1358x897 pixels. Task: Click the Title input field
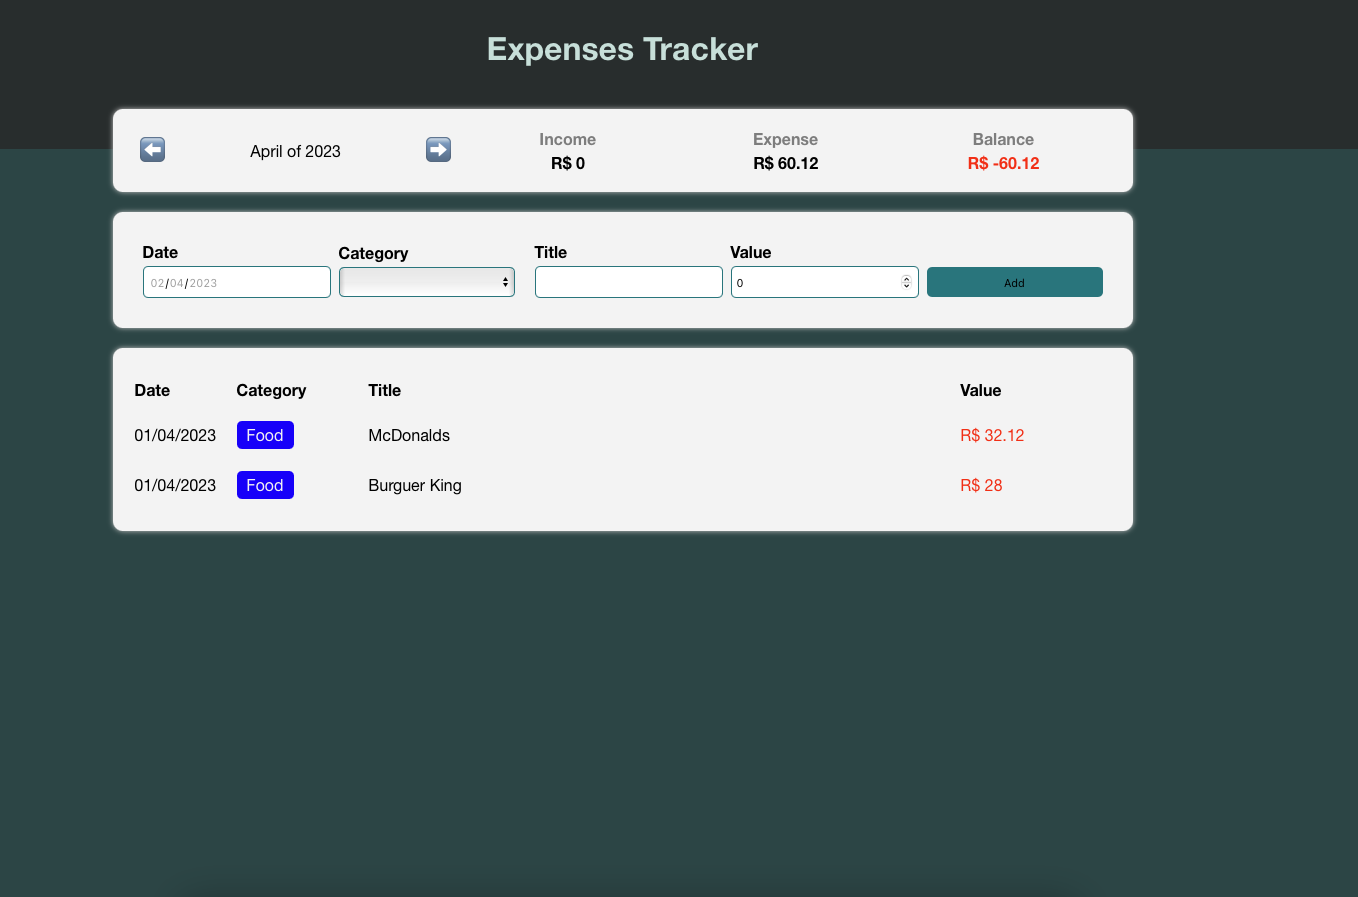(x=628, y=283)
